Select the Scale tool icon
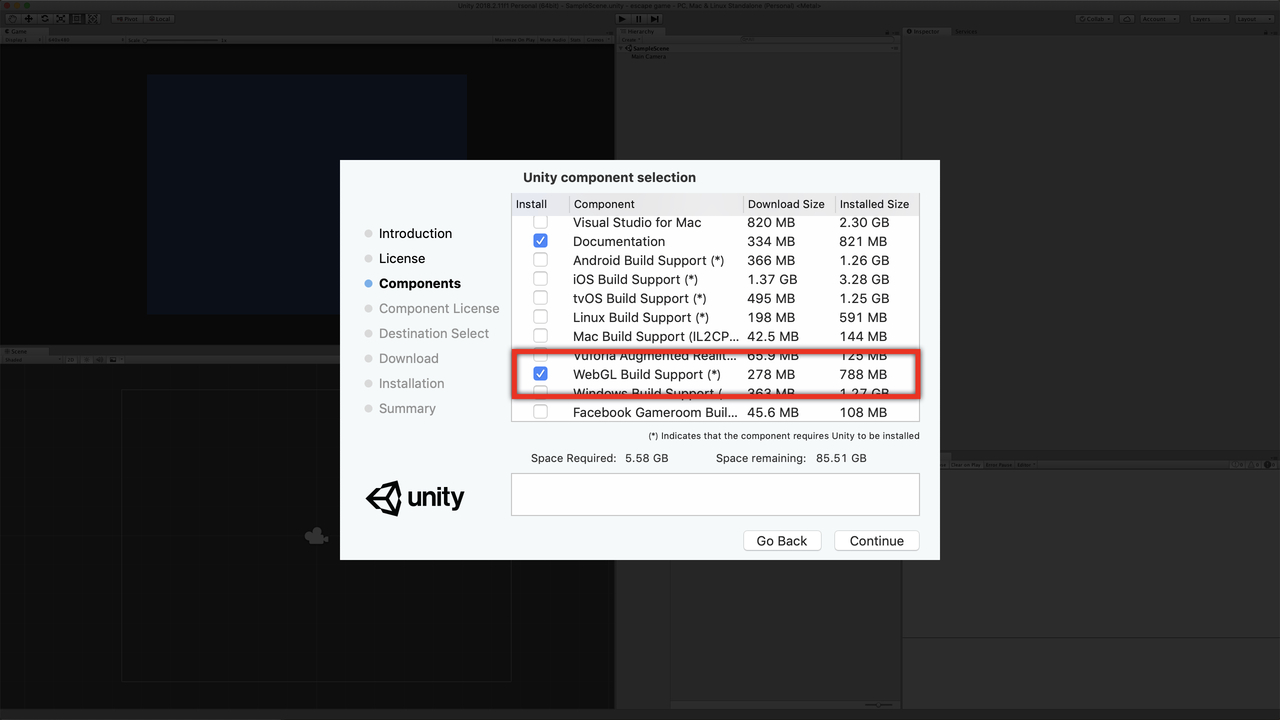This screenshot has height=720, width=1280. [60, 19]
